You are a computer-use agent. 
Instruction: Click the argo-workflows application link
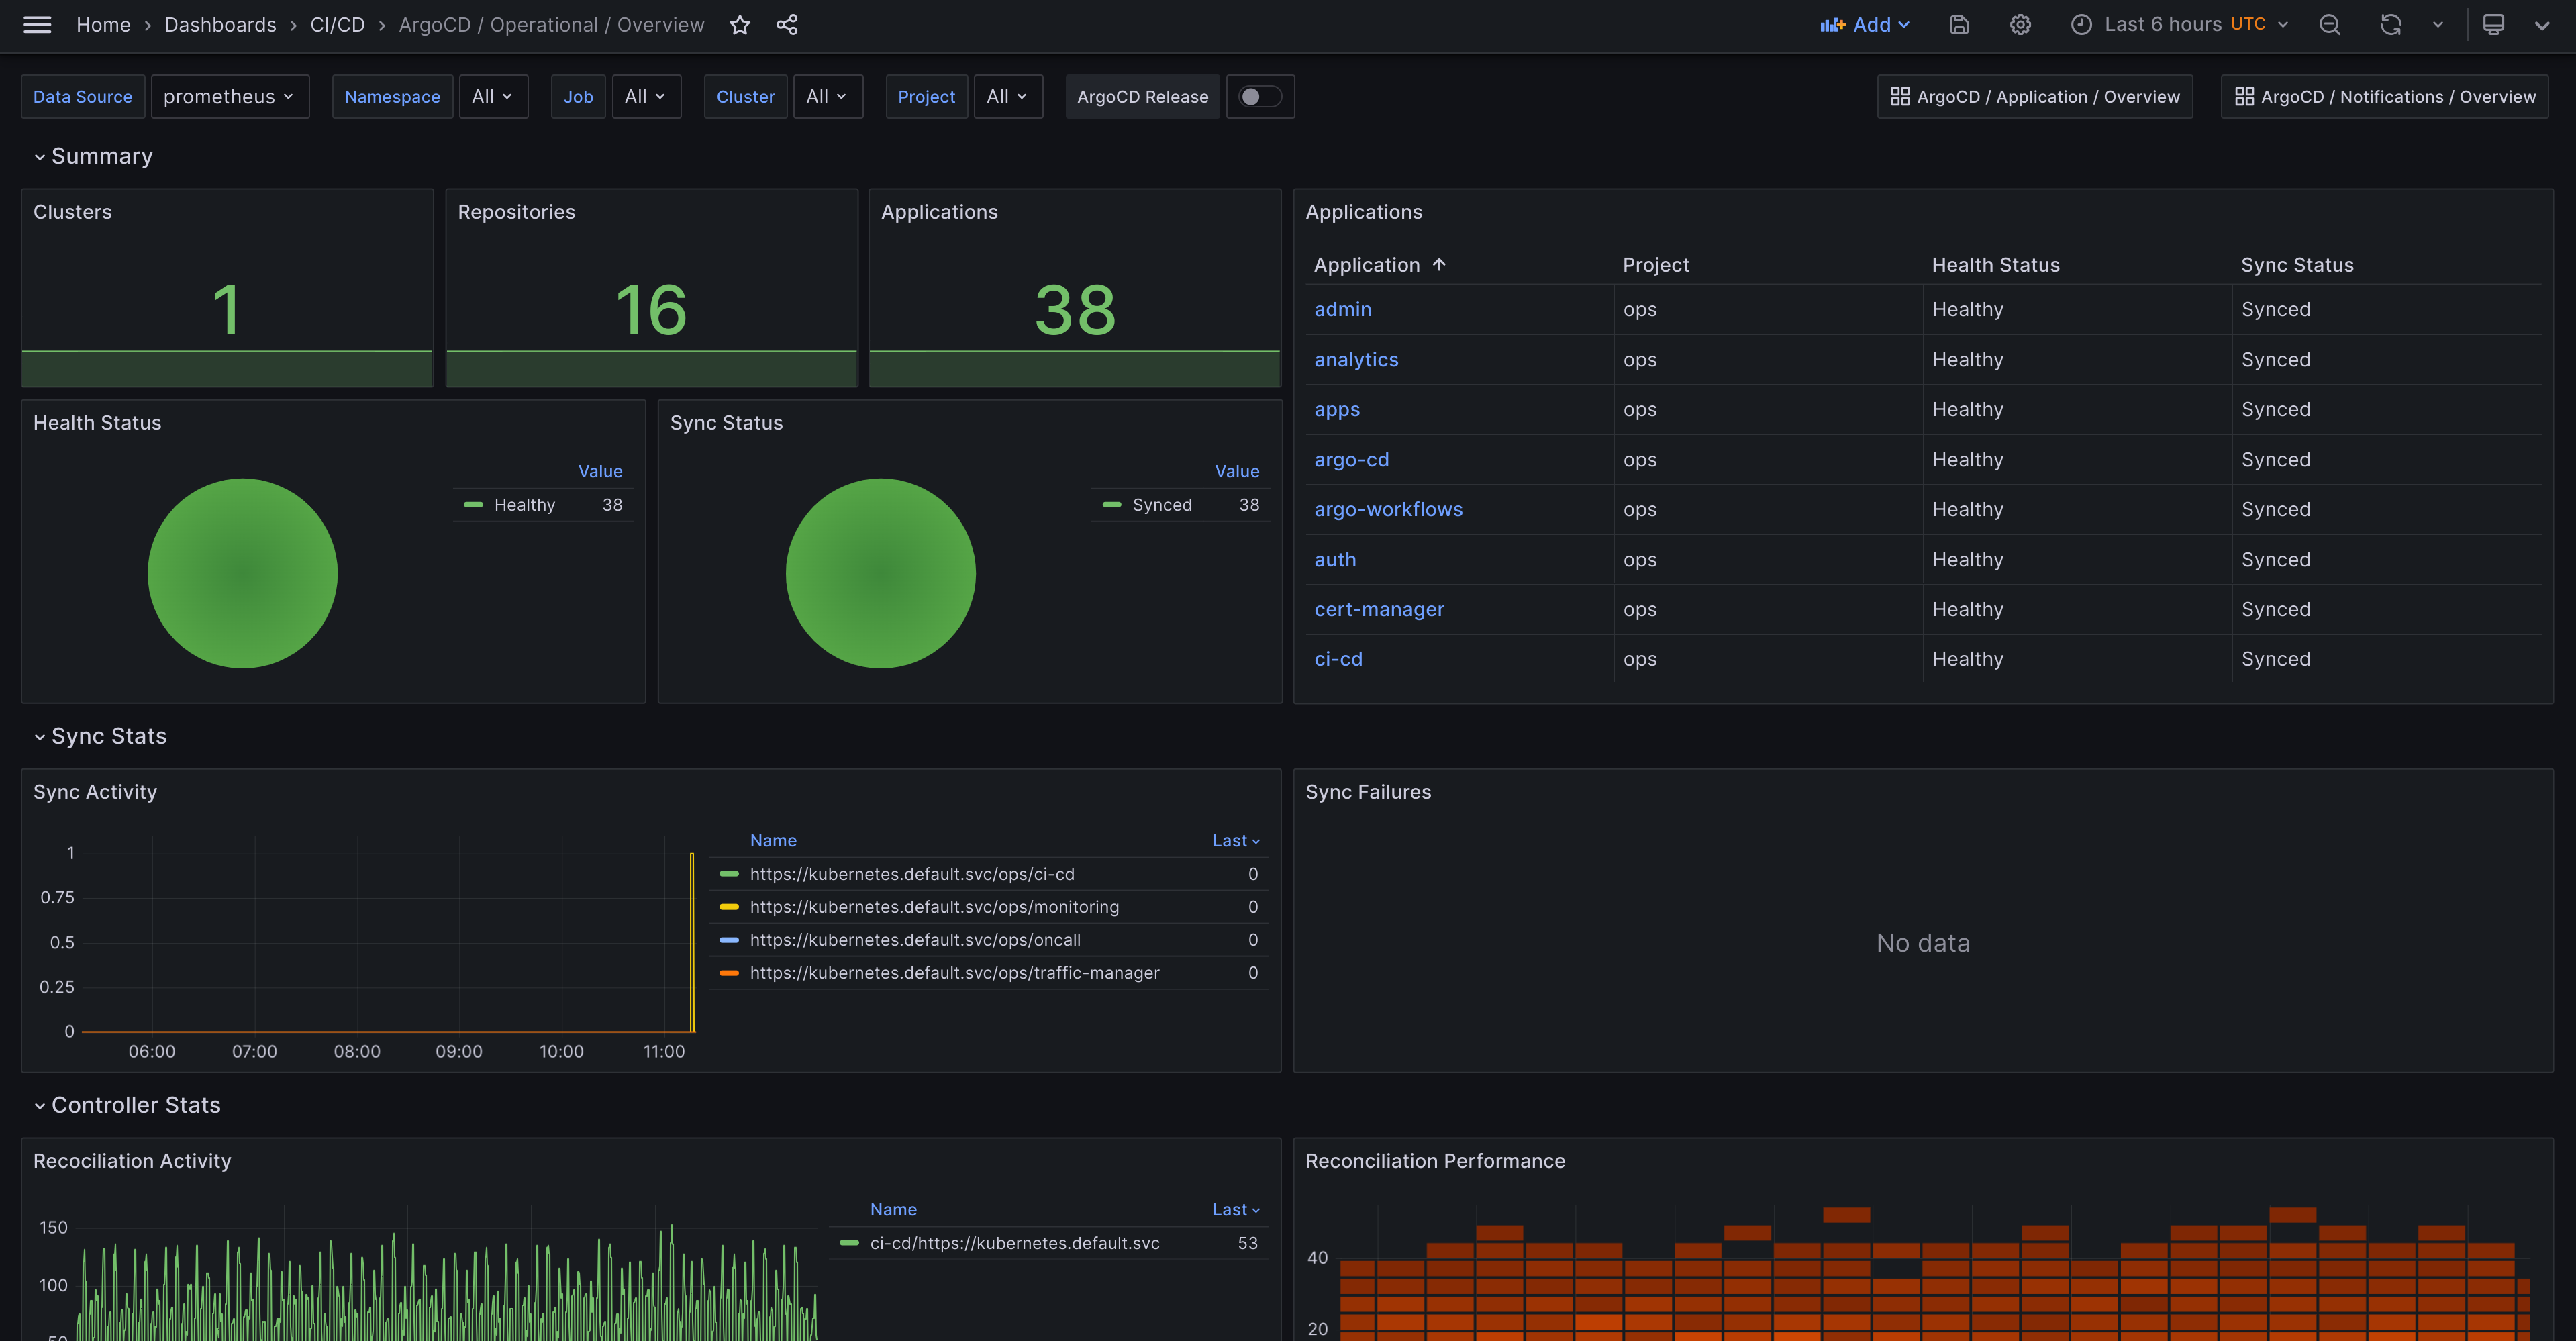coord(1389,509)
